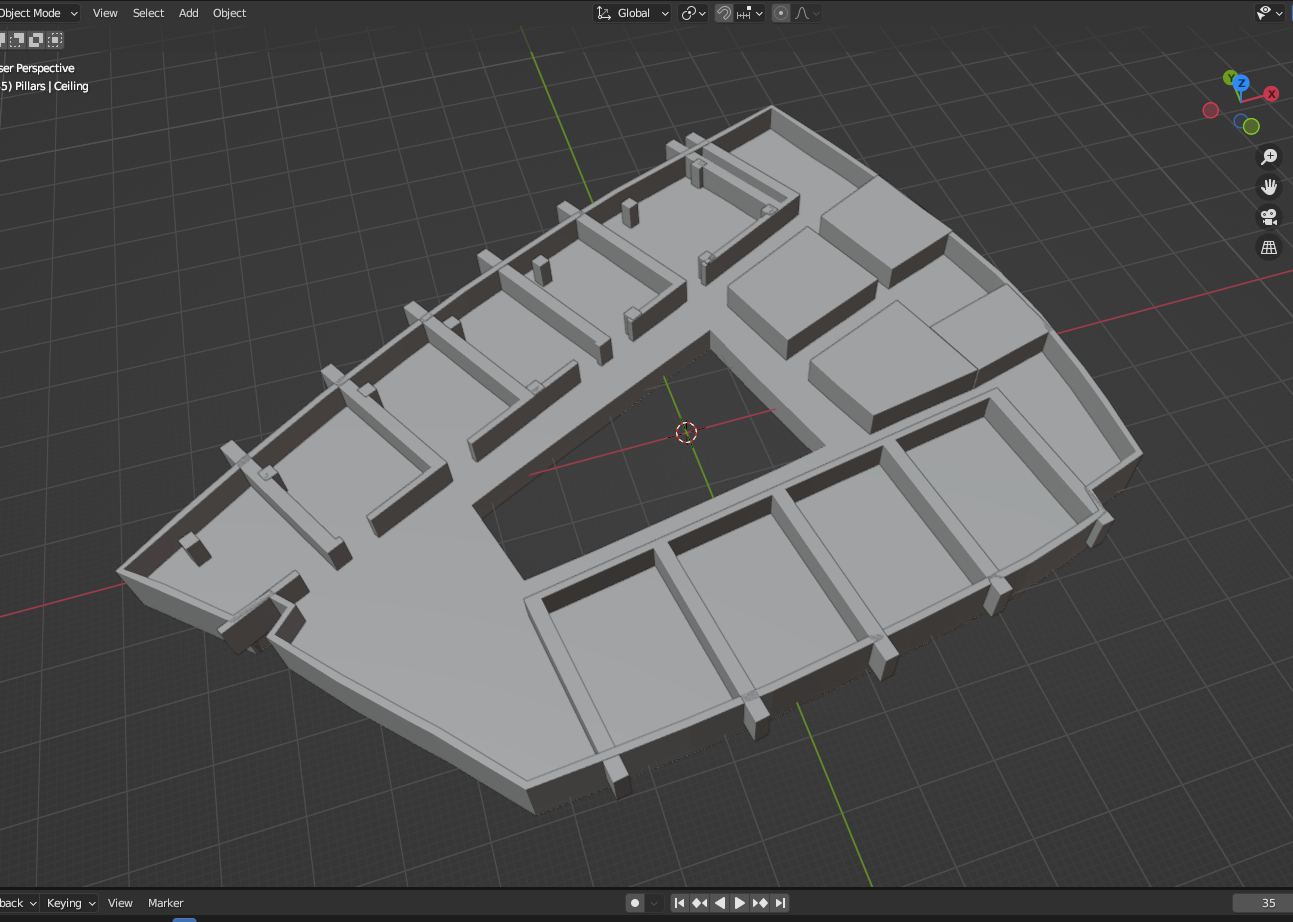Image resolution: width=1293 pixels, height=922 pixels.
Task: Toggle the snapping magnet icon
Action: click(x=724, y=13)
